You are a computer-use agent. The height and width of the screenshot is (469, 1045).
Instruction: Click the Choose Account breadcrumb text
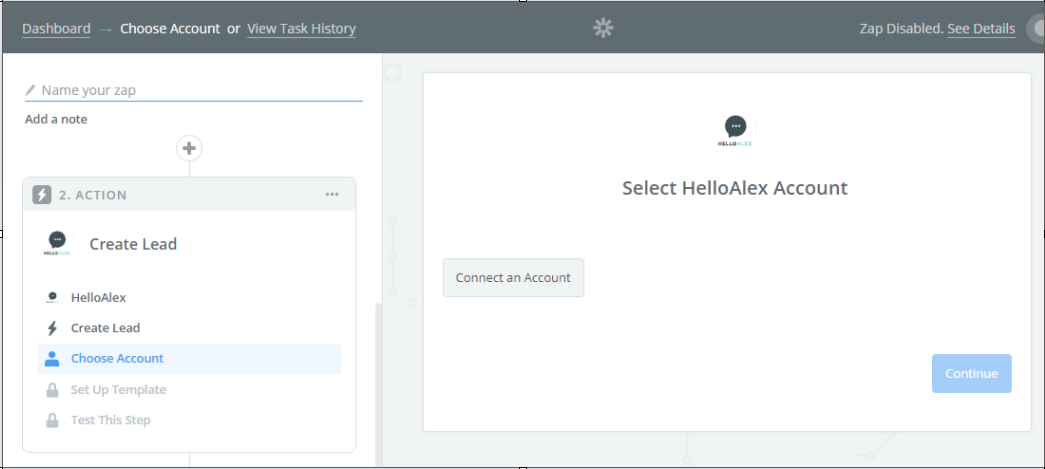pyautogui.click(x=170, y=29)
